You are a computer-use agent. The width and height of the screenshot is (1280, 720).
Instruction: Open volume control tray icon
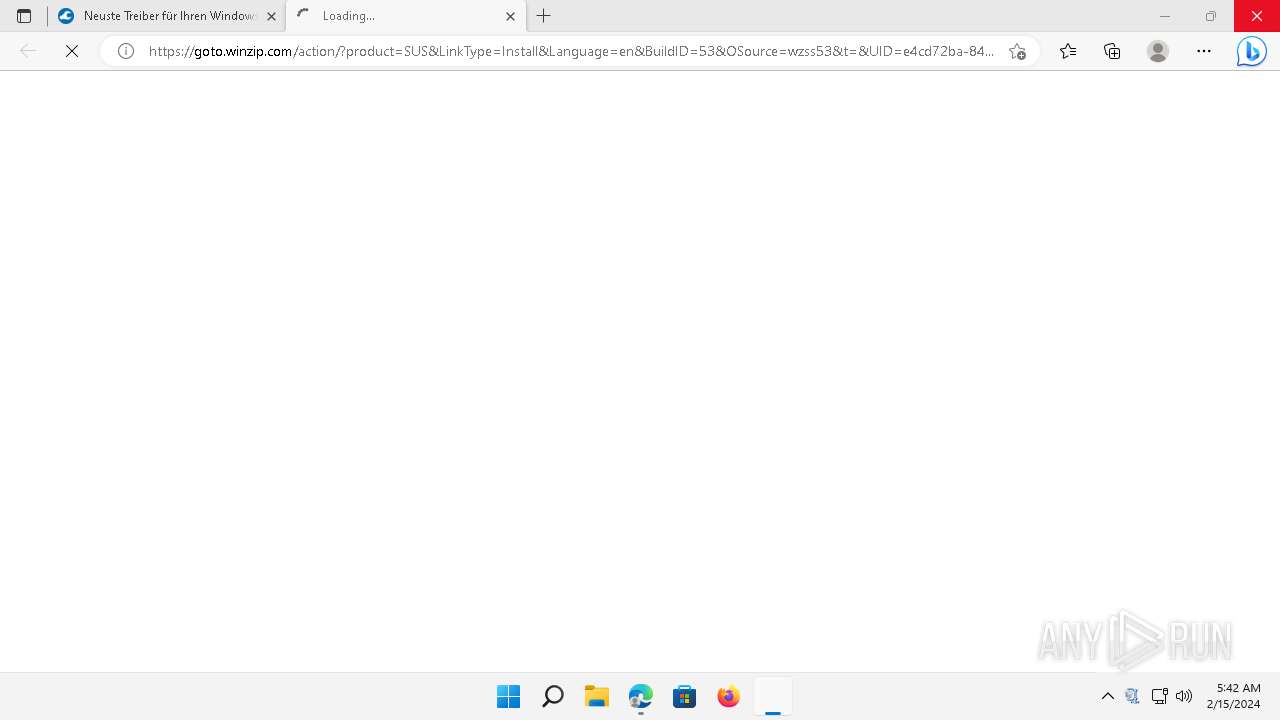1184,696
